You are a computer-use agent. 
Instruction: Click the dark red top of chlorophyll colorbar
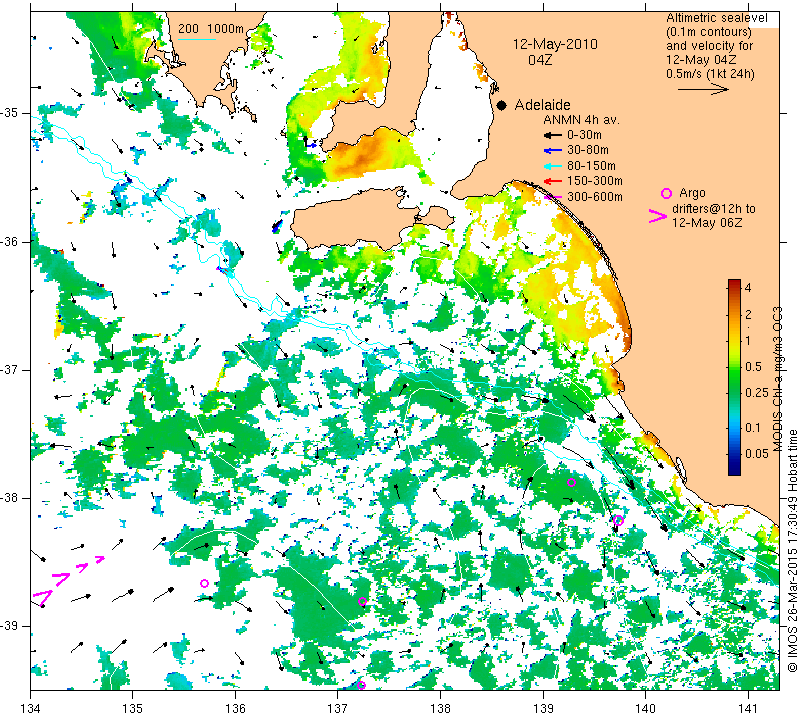coord(734,282)
